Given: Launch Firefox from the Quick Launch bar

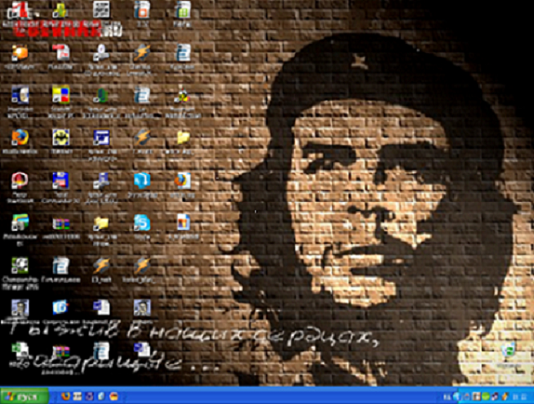Looking at the screenshot, I should (x=65, y=396).
